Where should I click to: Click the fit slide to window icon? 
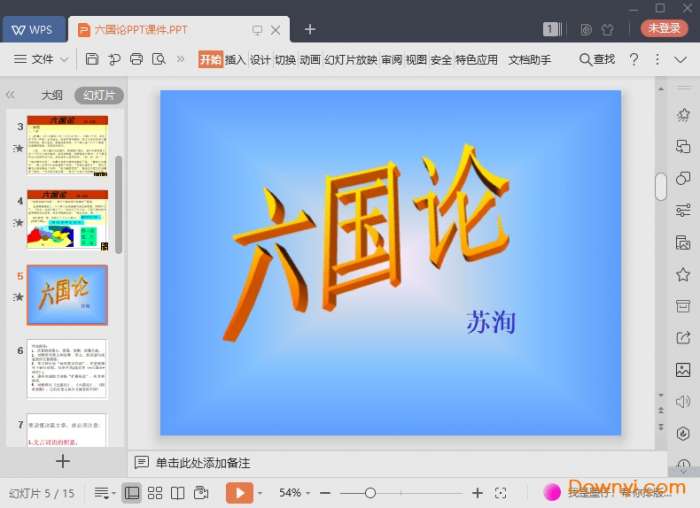tap(501, 493)
